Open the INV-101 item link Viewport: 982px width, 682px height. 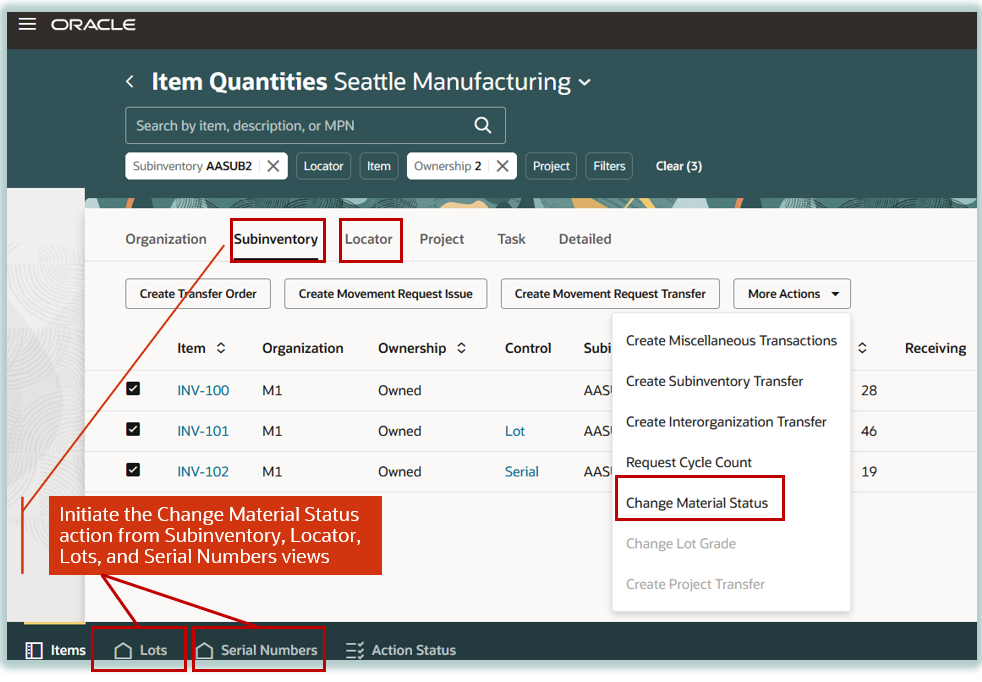point(203,431)
